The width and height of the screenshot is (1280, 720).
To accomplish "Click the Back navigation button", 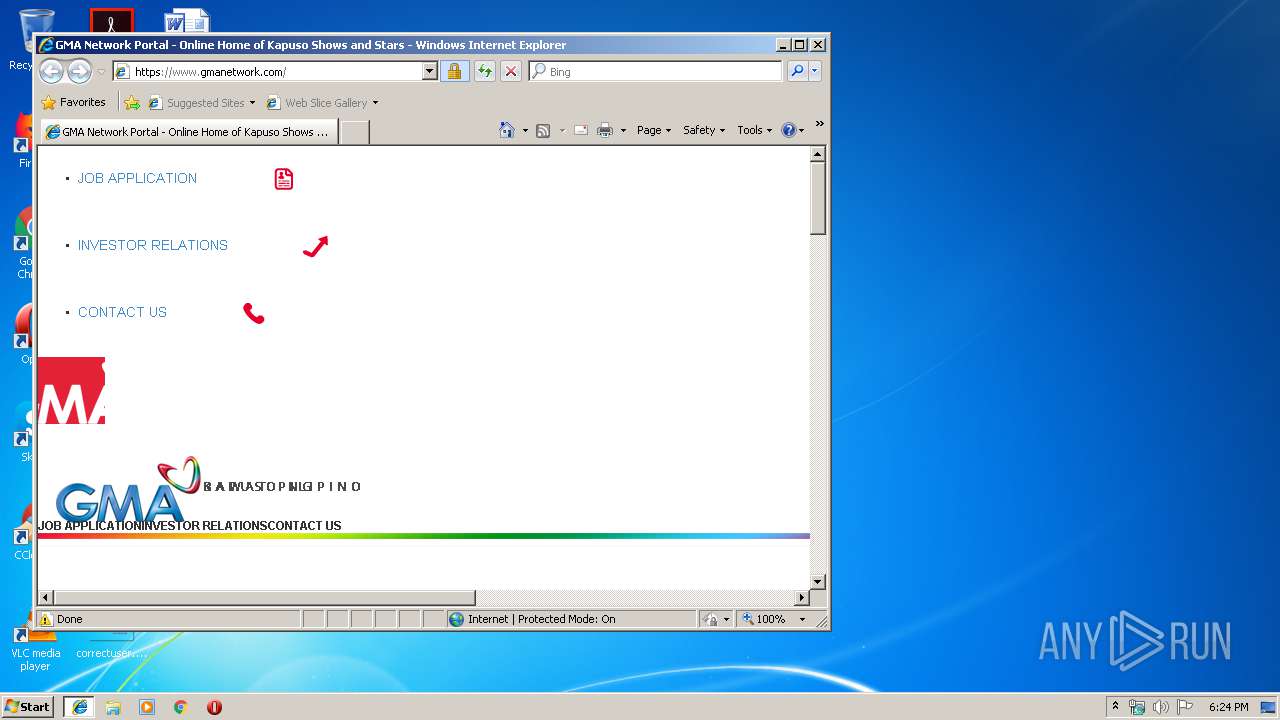I will (x=52, y=71).
